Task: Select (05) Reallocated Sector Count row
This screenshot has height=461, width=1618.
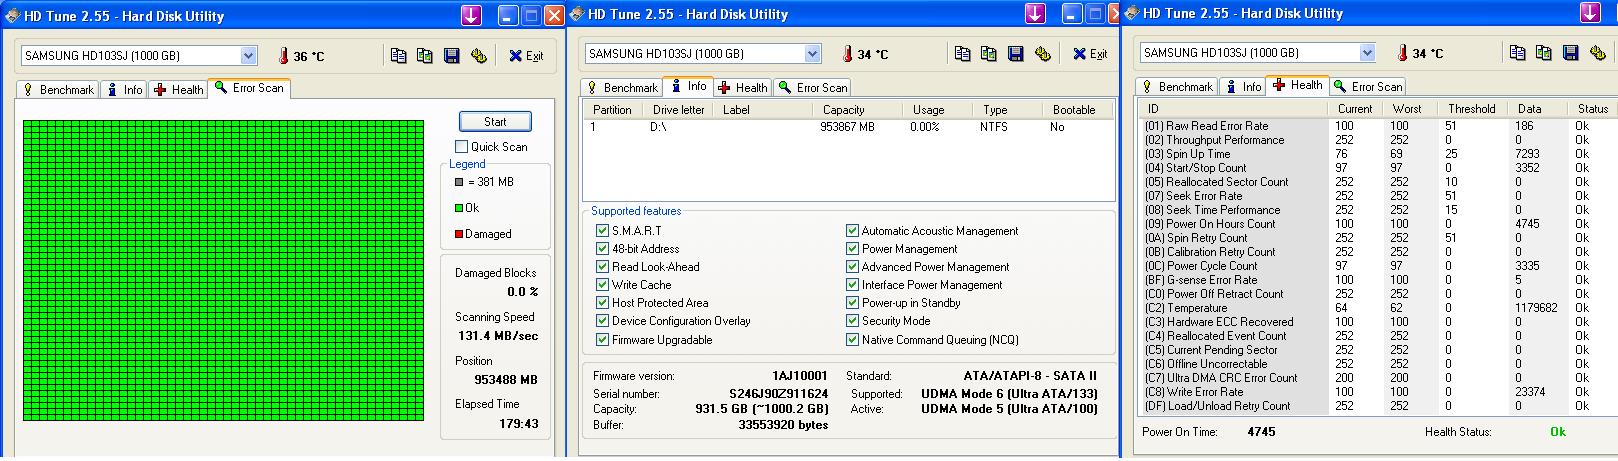Action: 1376,182
